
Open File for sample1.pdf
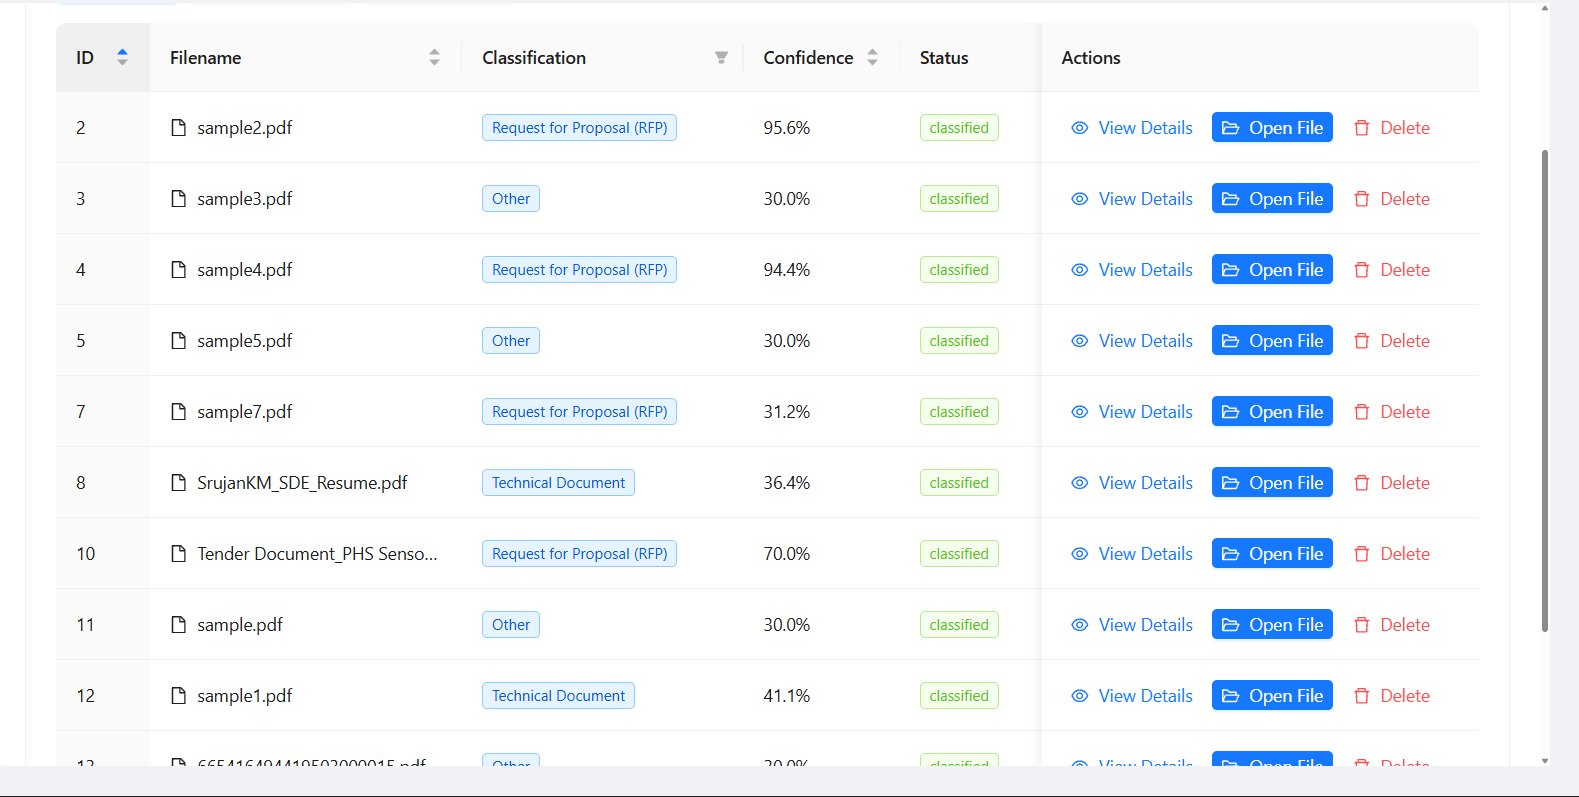tap(1272, 695)
